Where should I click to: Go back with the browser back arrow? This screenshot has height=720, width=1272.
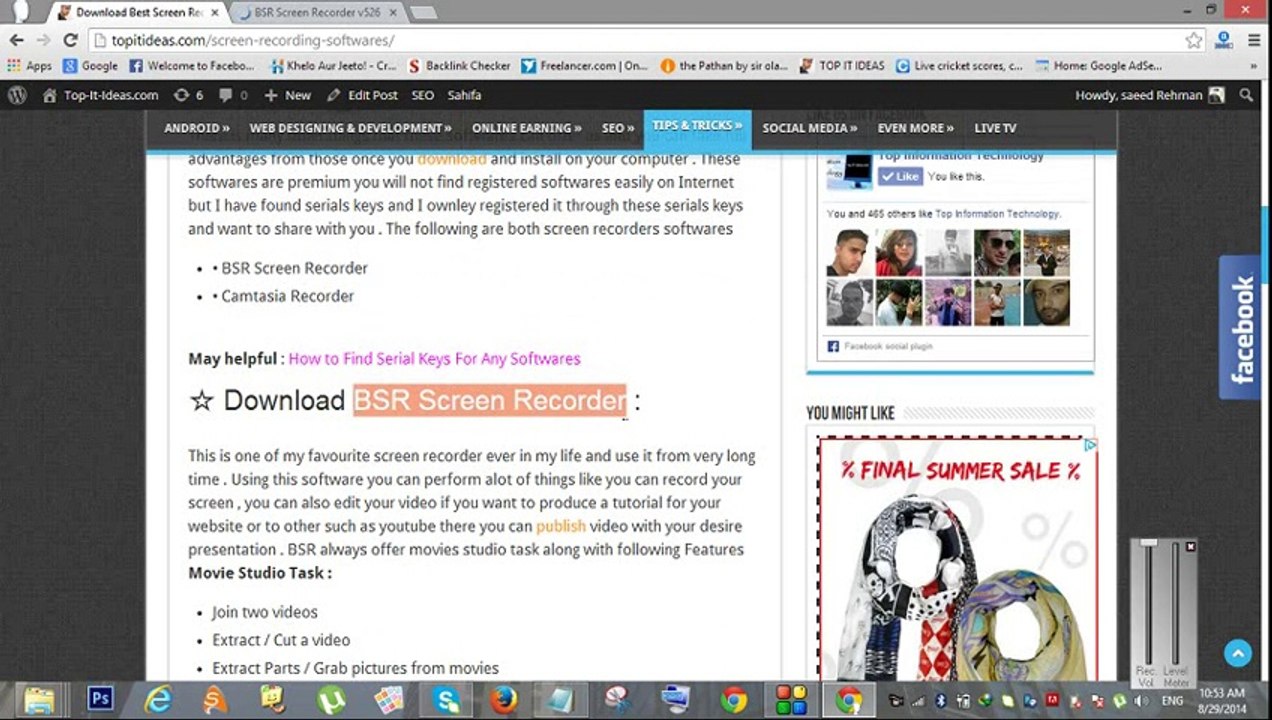tap(16, 40)
